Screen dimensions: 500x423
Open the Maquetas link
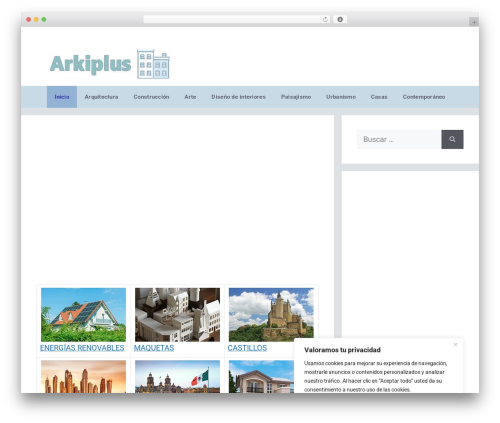(x=154, y=348)
